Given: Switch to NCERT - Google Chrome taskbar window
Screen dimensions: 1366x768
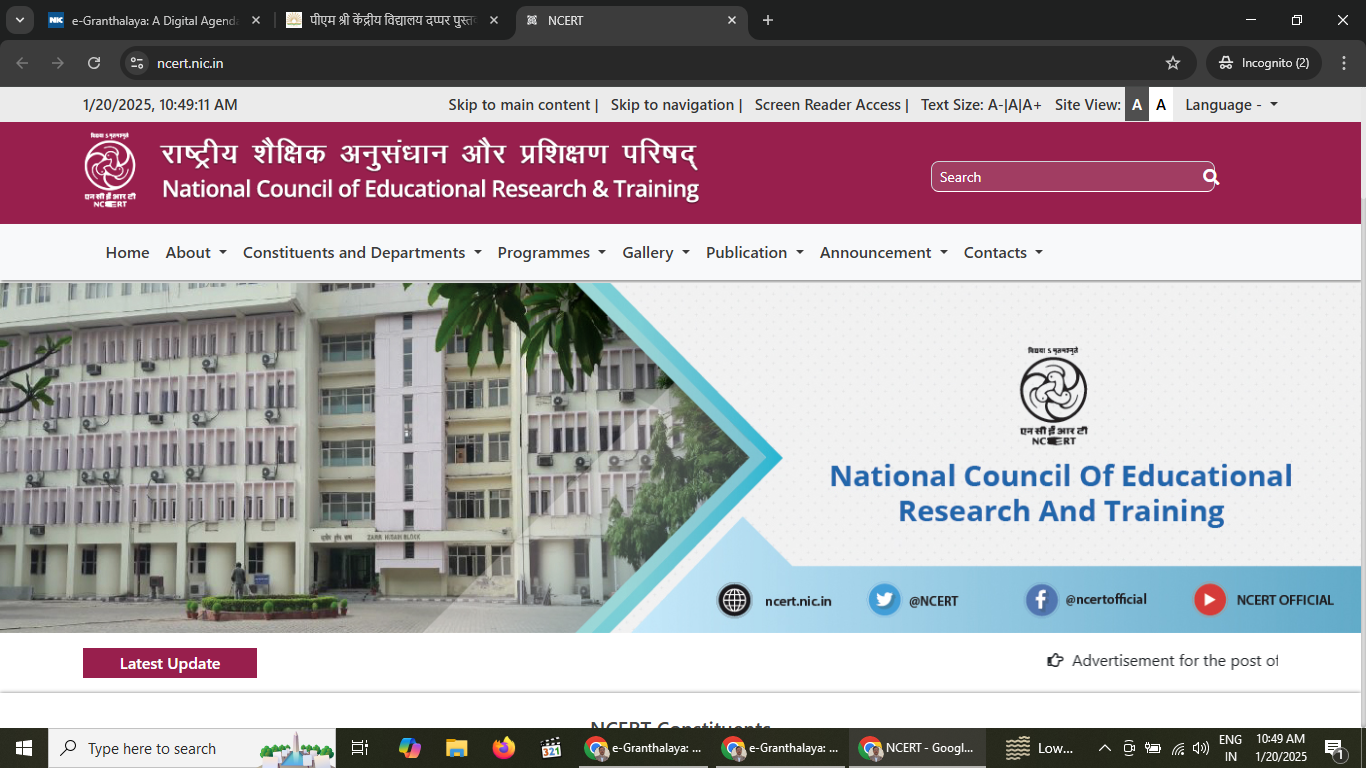Looking at the screenshot, I should [x=917, y=748].
